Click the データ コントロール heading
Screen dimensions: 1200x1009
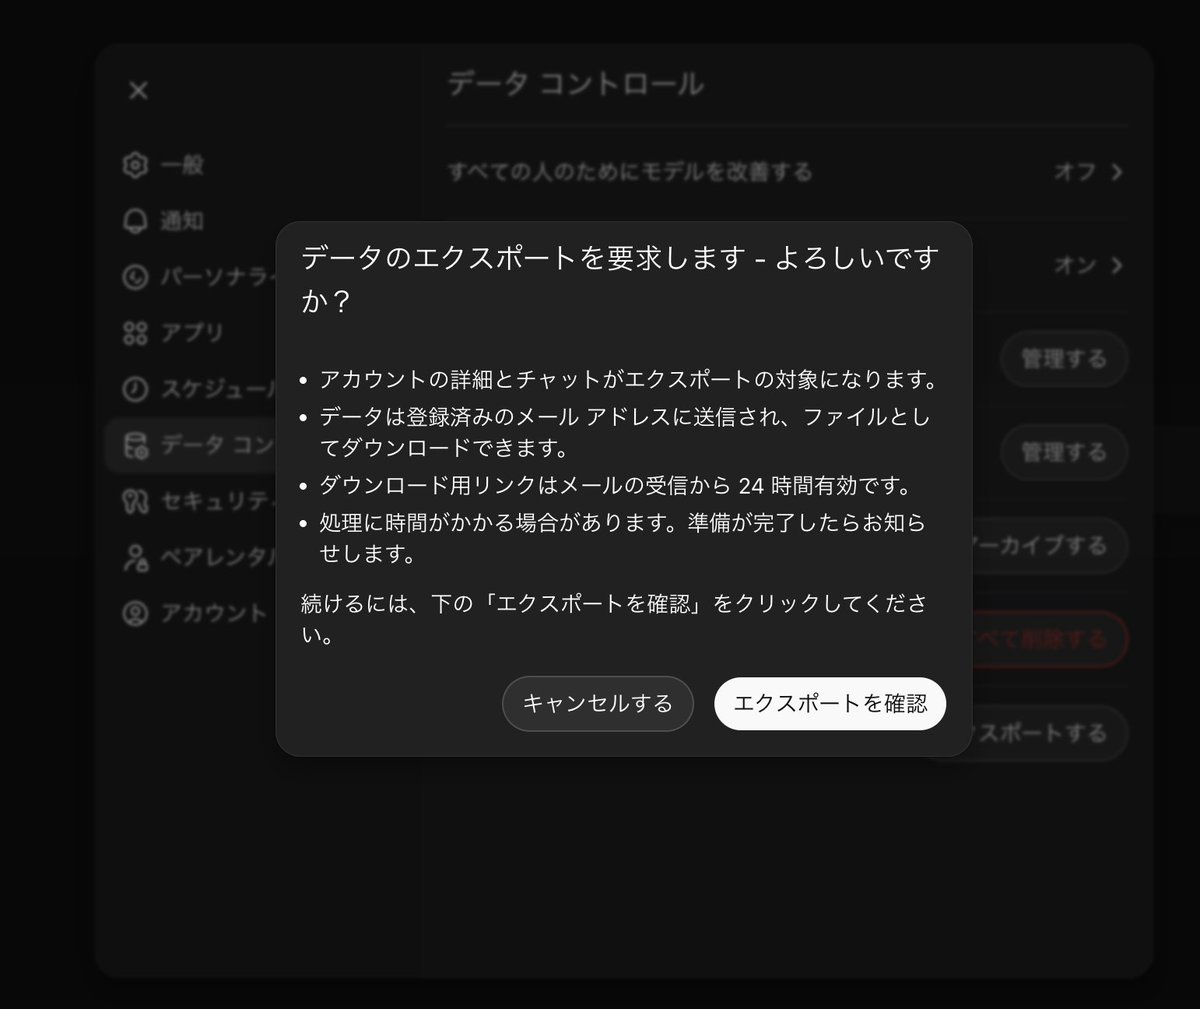click(576, 84)
